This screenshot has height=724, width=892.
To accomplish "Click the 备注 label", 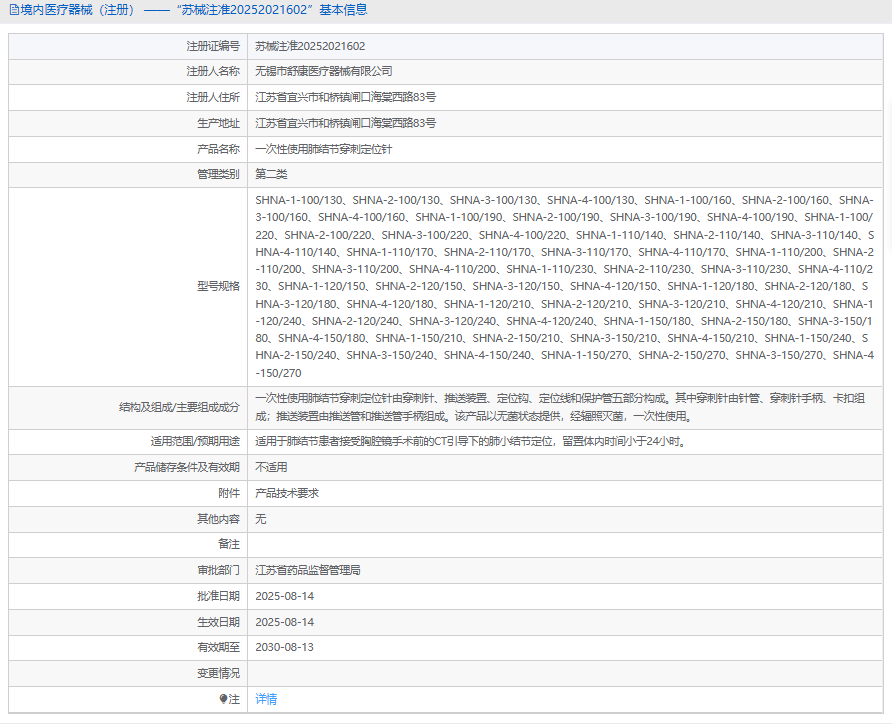I will pos(229,544).
